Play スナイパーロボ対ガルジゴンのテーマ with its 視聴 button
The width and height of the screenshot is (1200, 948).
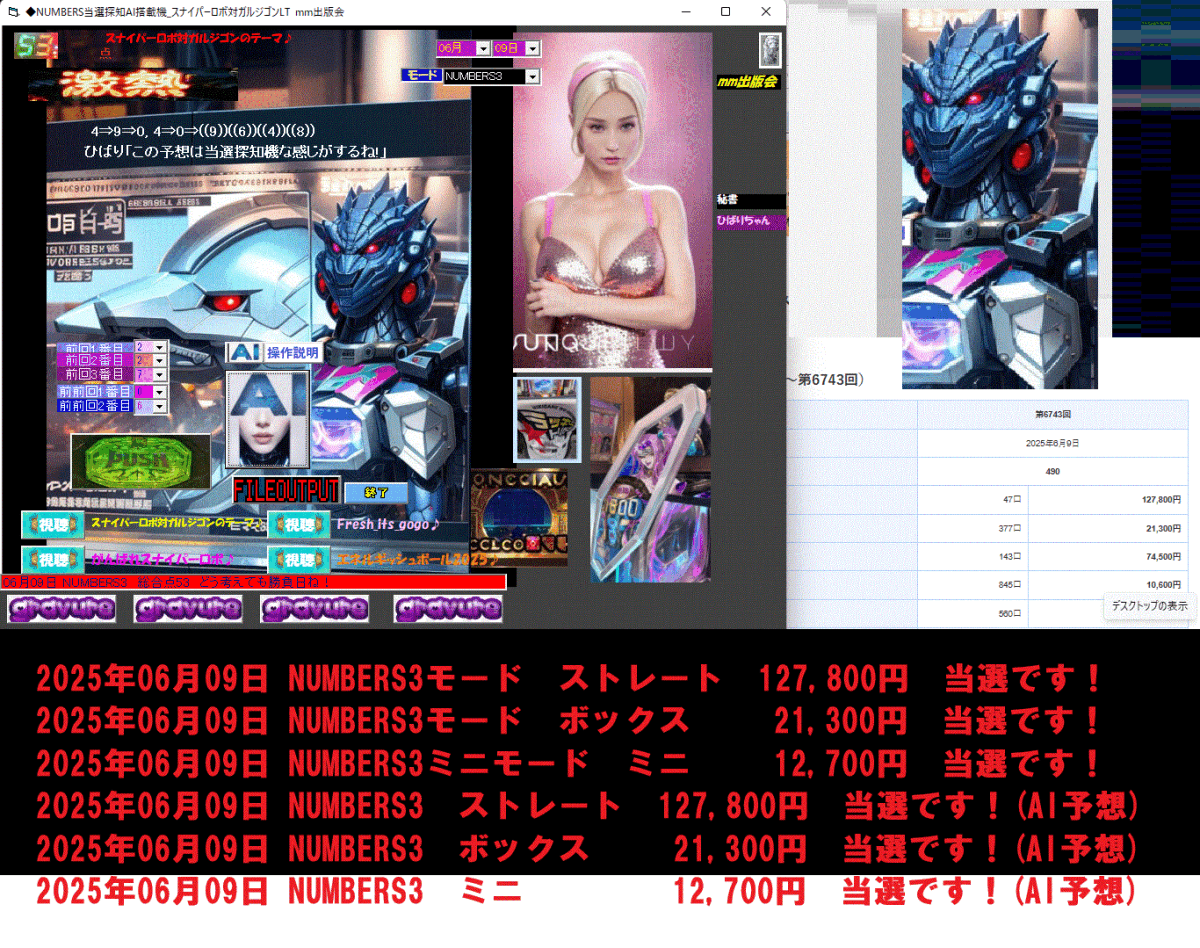coord(52,523)
